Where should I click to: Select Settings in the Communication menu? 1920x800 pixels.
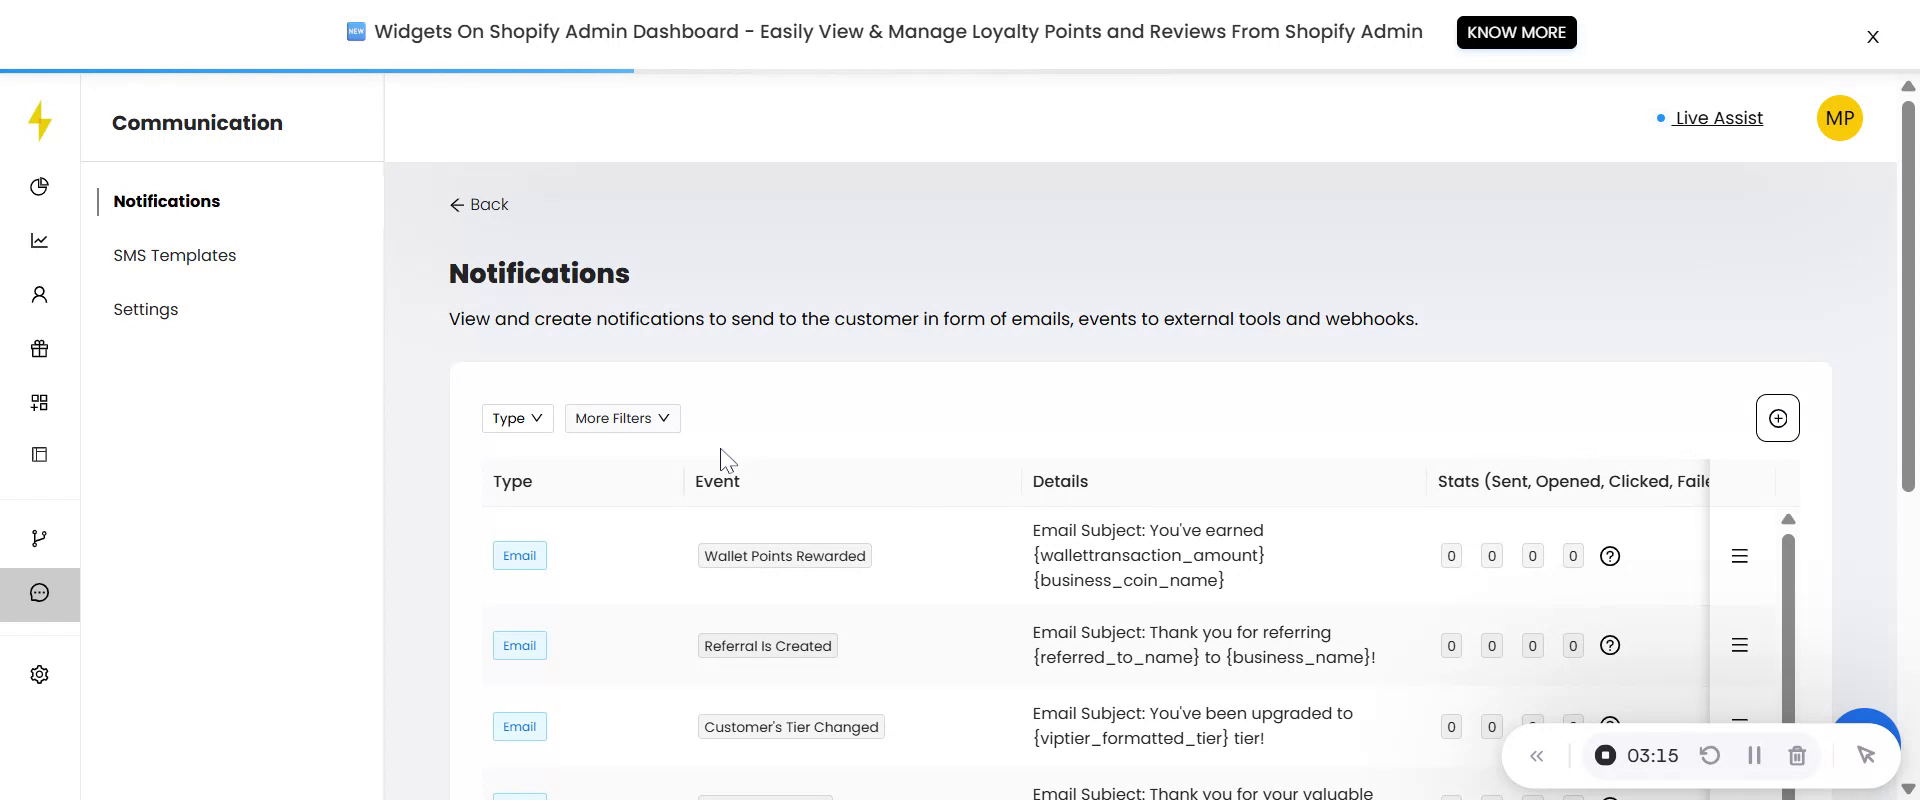coord(146,310)
